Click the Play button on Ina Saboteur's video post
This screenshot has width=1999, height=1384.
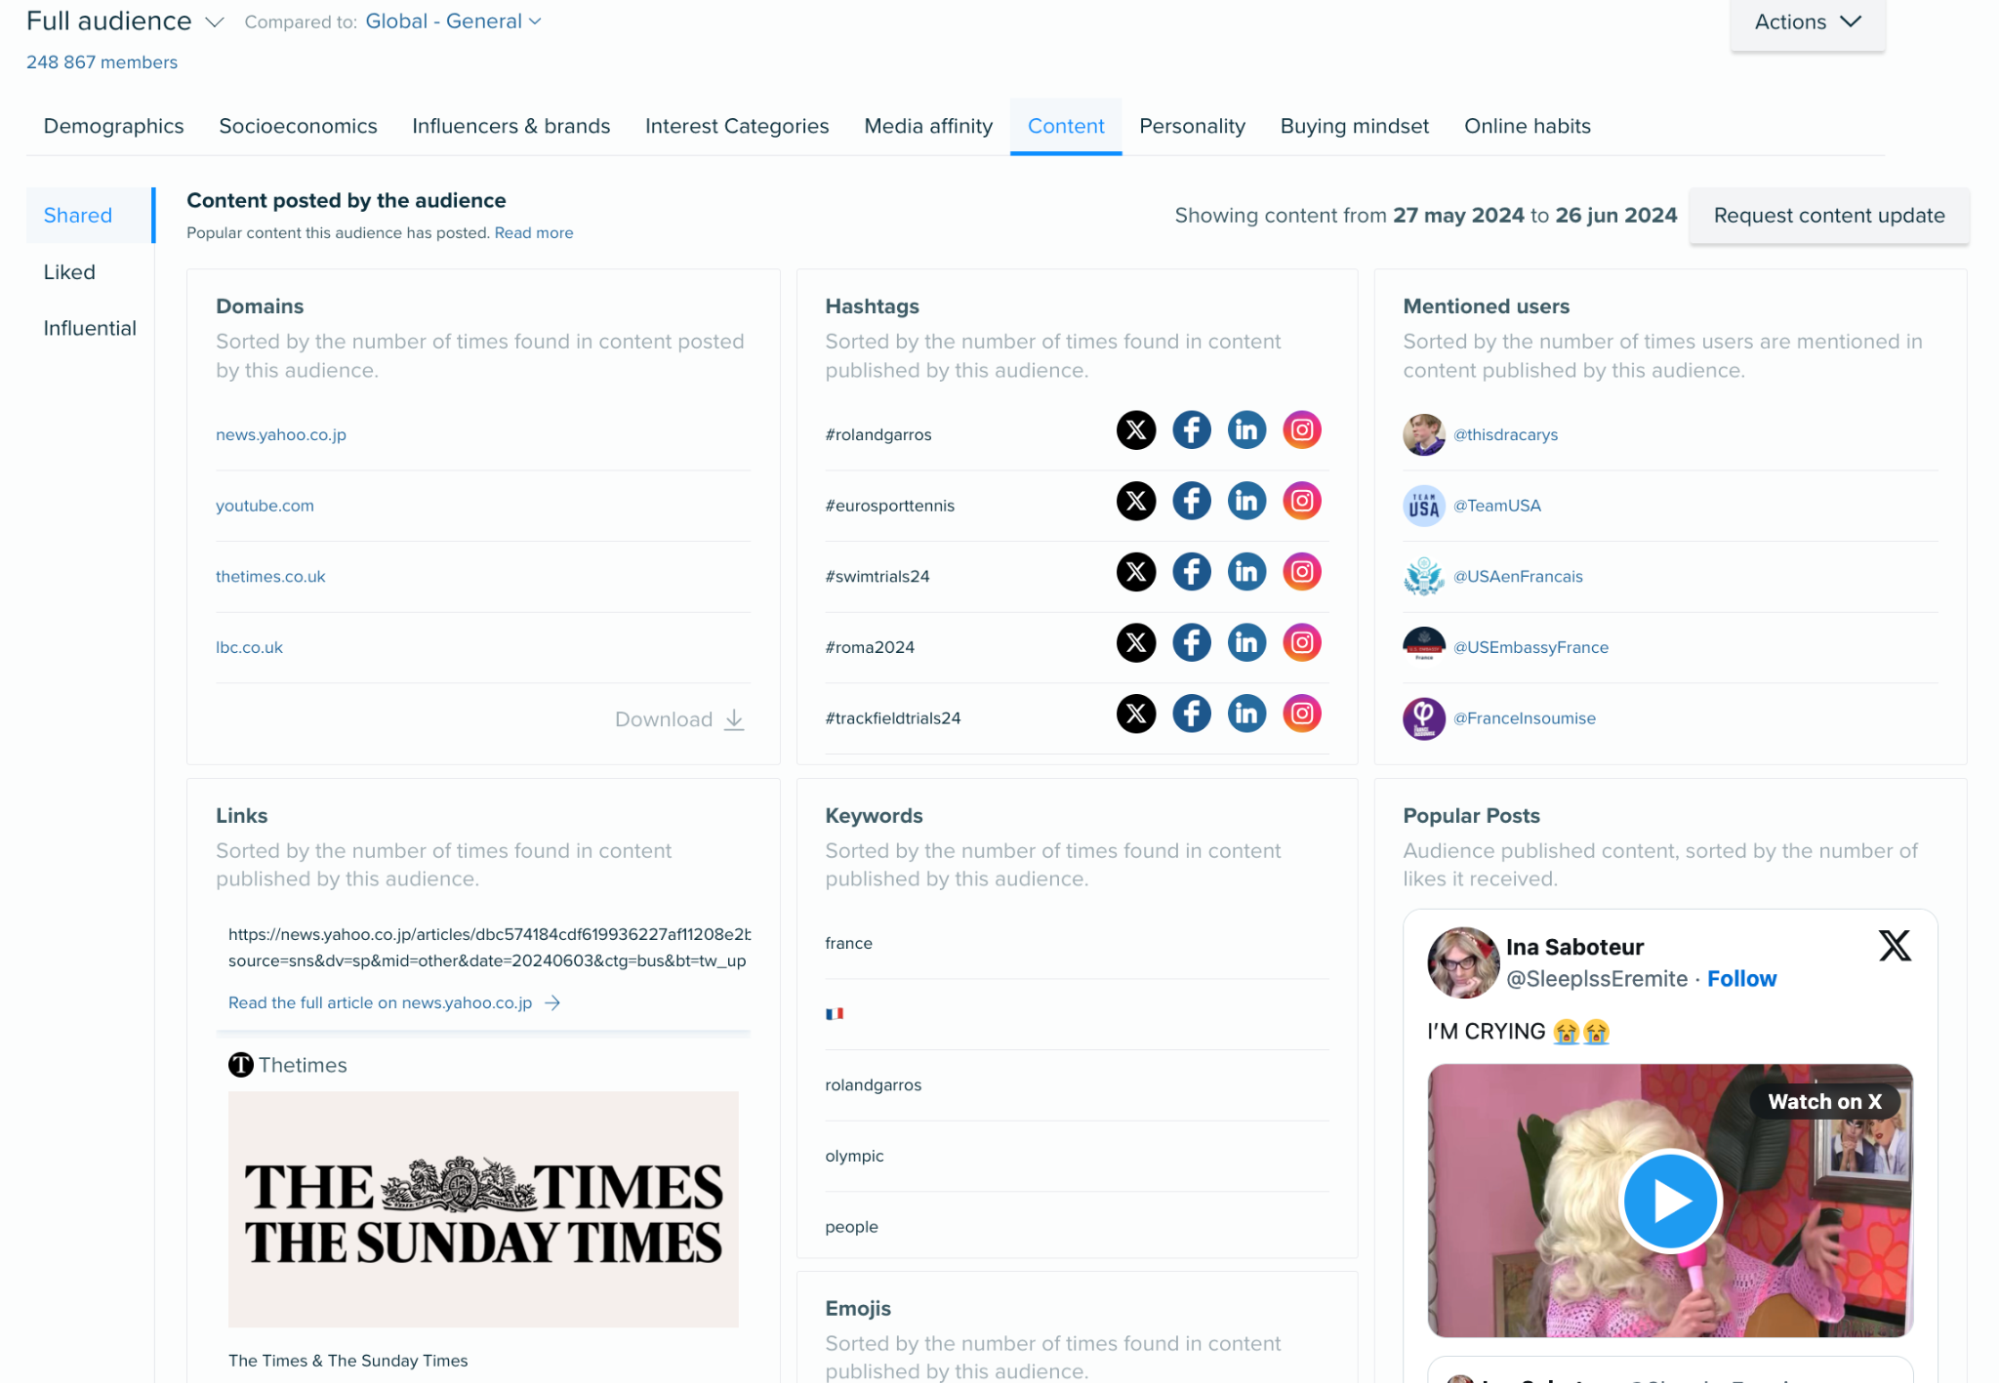[x=1669, y=1200]
